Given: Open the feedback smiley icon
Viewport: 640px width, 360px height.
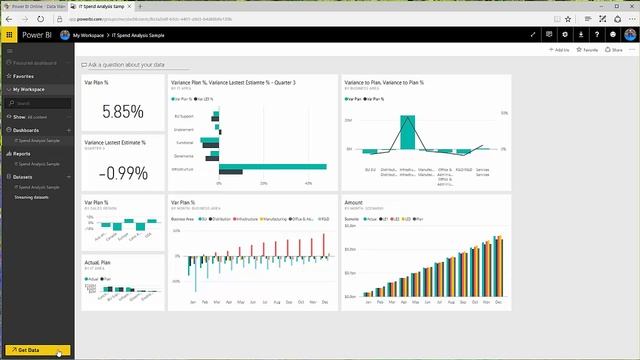Looking at the screenshot, I should [613, 35].
